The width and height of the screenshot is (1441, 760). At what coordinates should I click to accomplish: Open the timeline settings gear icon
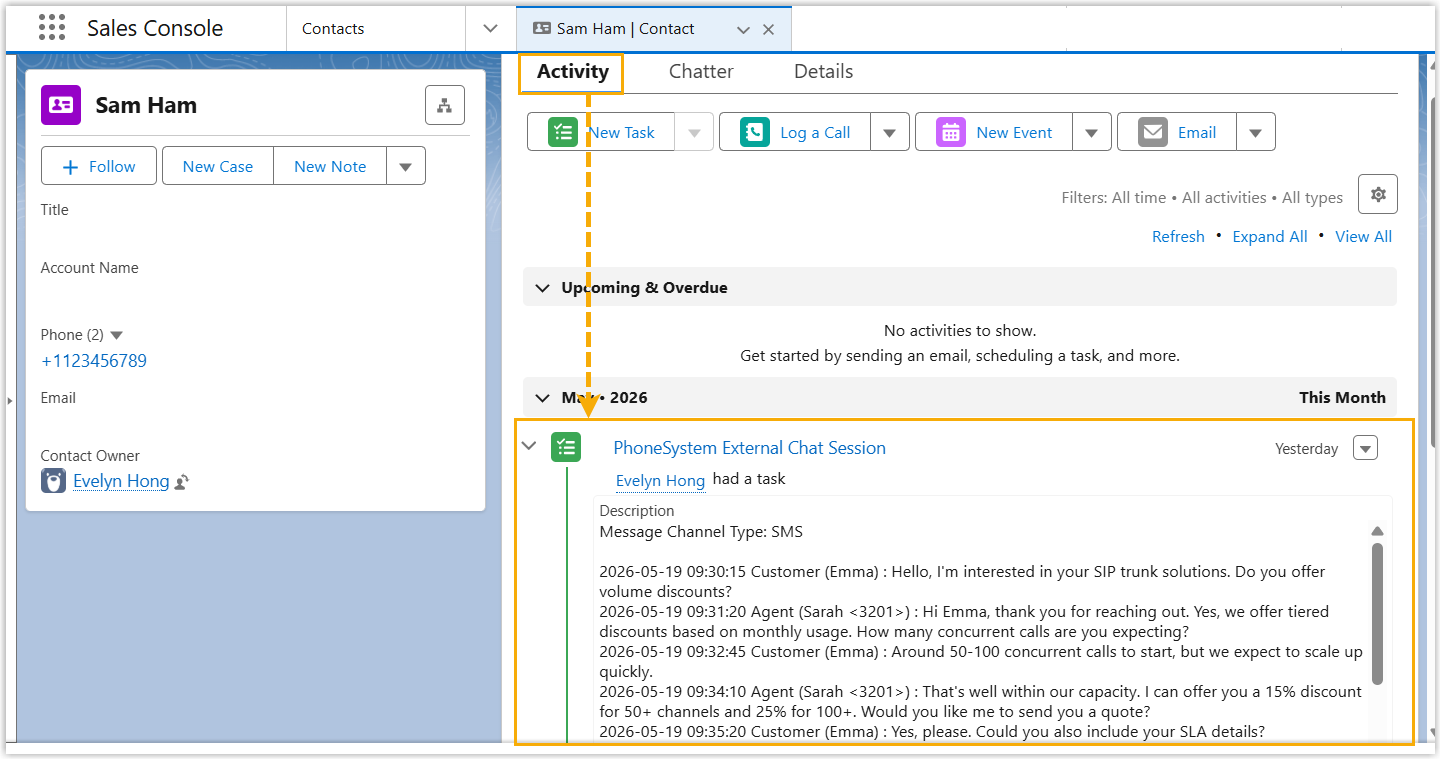click(1378, 194)
